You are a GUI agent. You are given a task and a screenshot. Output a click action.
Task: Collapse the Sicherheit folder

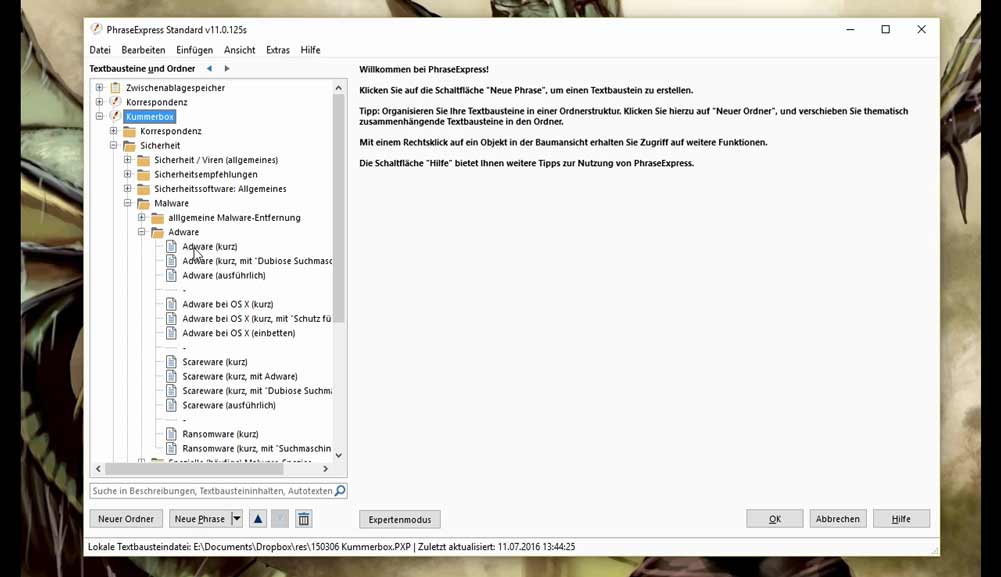click(114, 146)
